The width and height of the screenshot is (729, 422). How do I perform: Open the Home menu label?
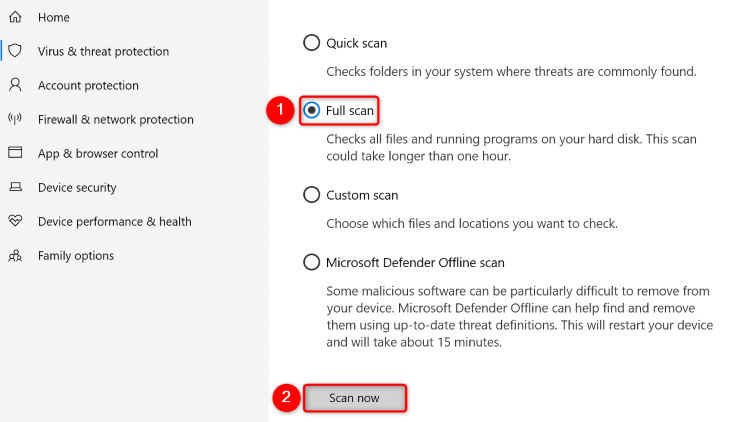53,18
